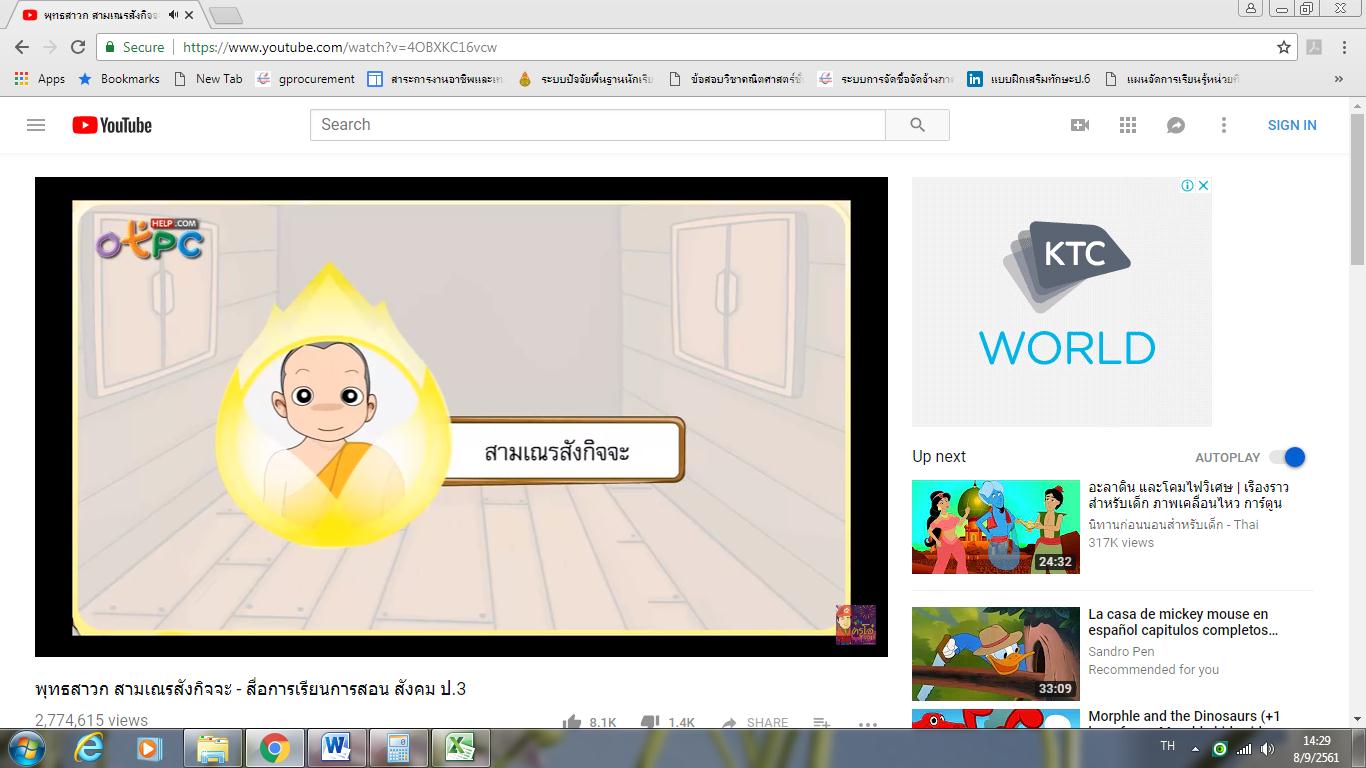The image size is (1366, 768).
Task: Click the magnifier search button
Action: coord(917,125)
